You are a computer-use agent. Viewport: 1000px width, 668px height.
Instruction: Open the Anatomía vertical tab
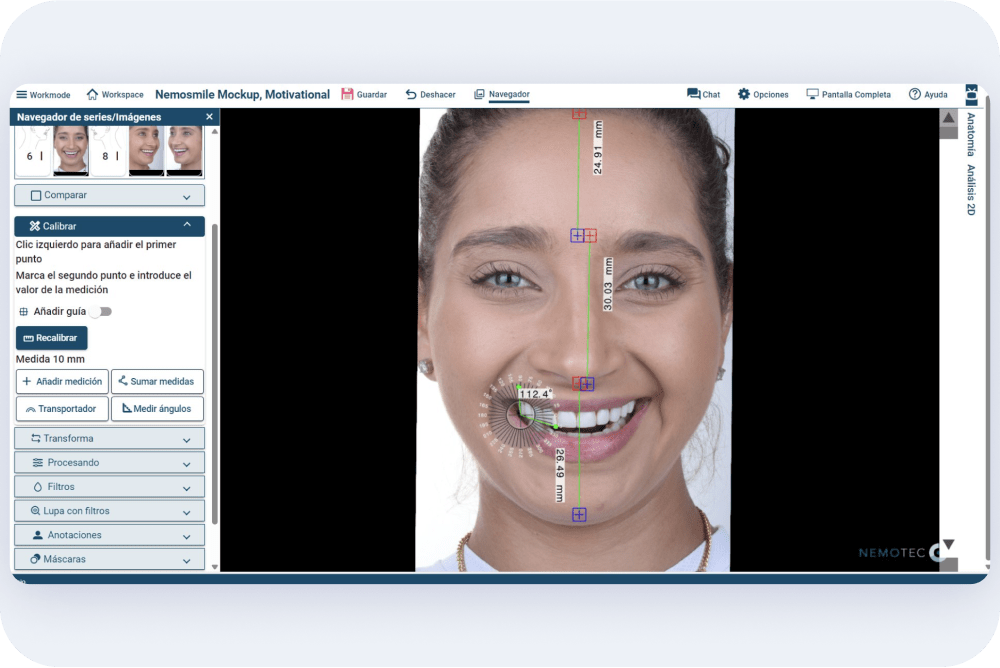[971, 135]
